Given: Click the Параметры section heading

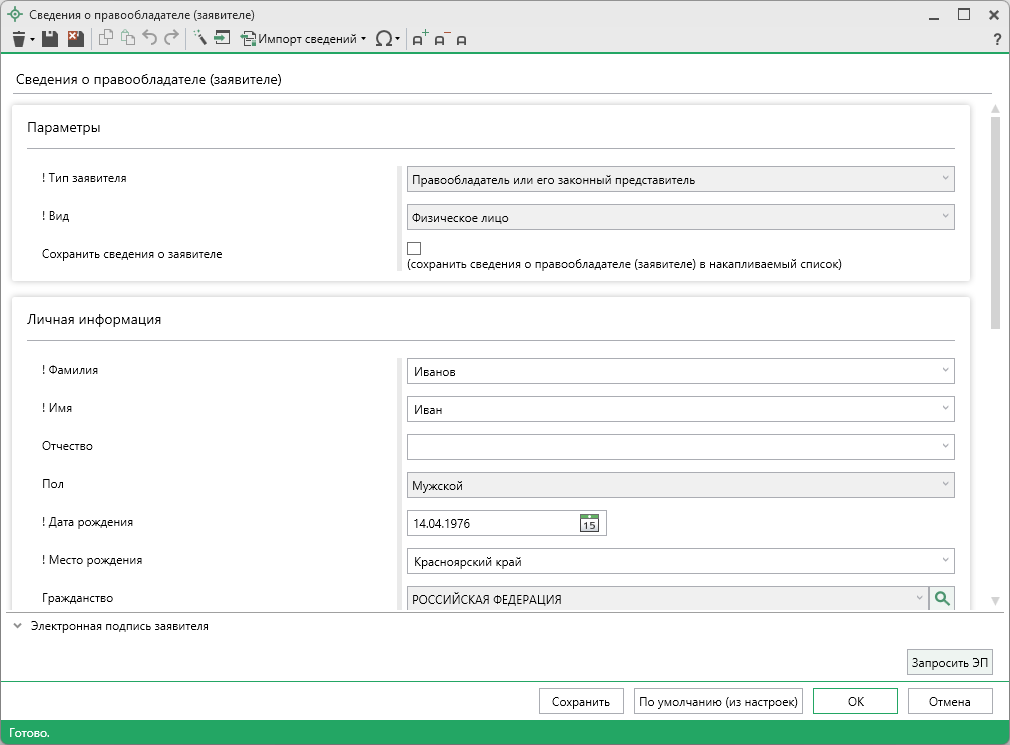Looking at the screenshot, I should point(64,127).
